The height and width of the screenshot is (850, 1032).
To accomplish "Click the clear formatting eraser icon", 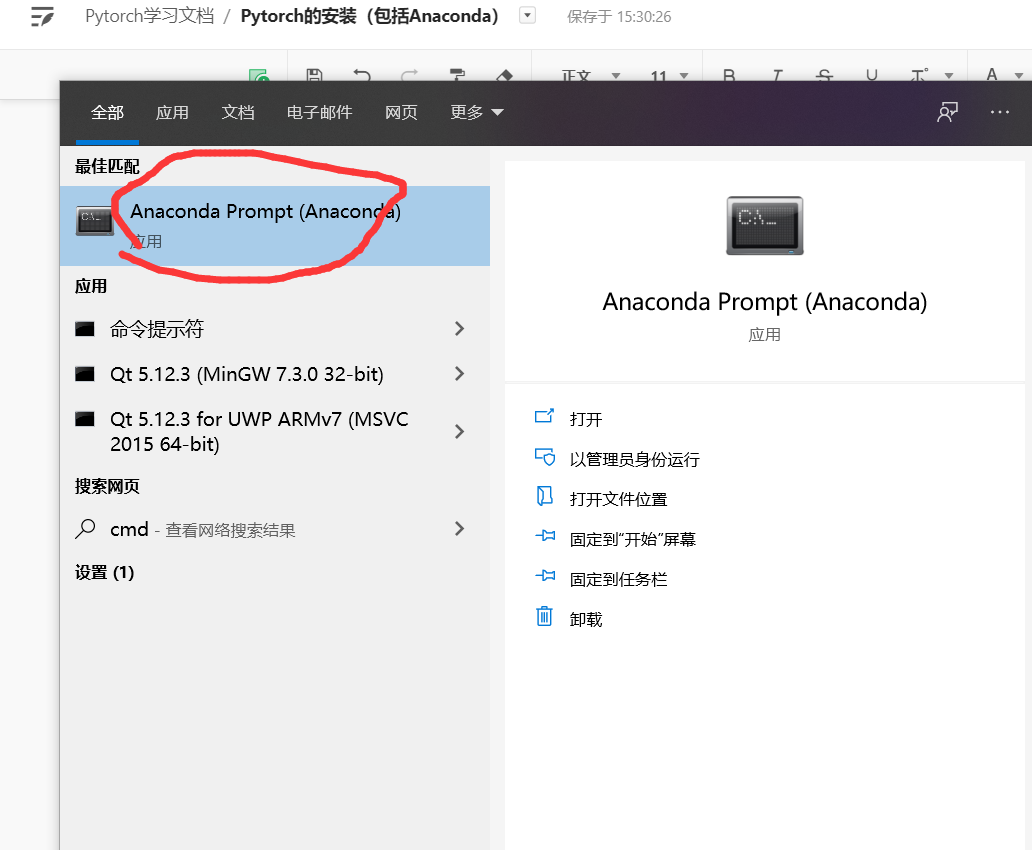I will click(x=504, y=75).
